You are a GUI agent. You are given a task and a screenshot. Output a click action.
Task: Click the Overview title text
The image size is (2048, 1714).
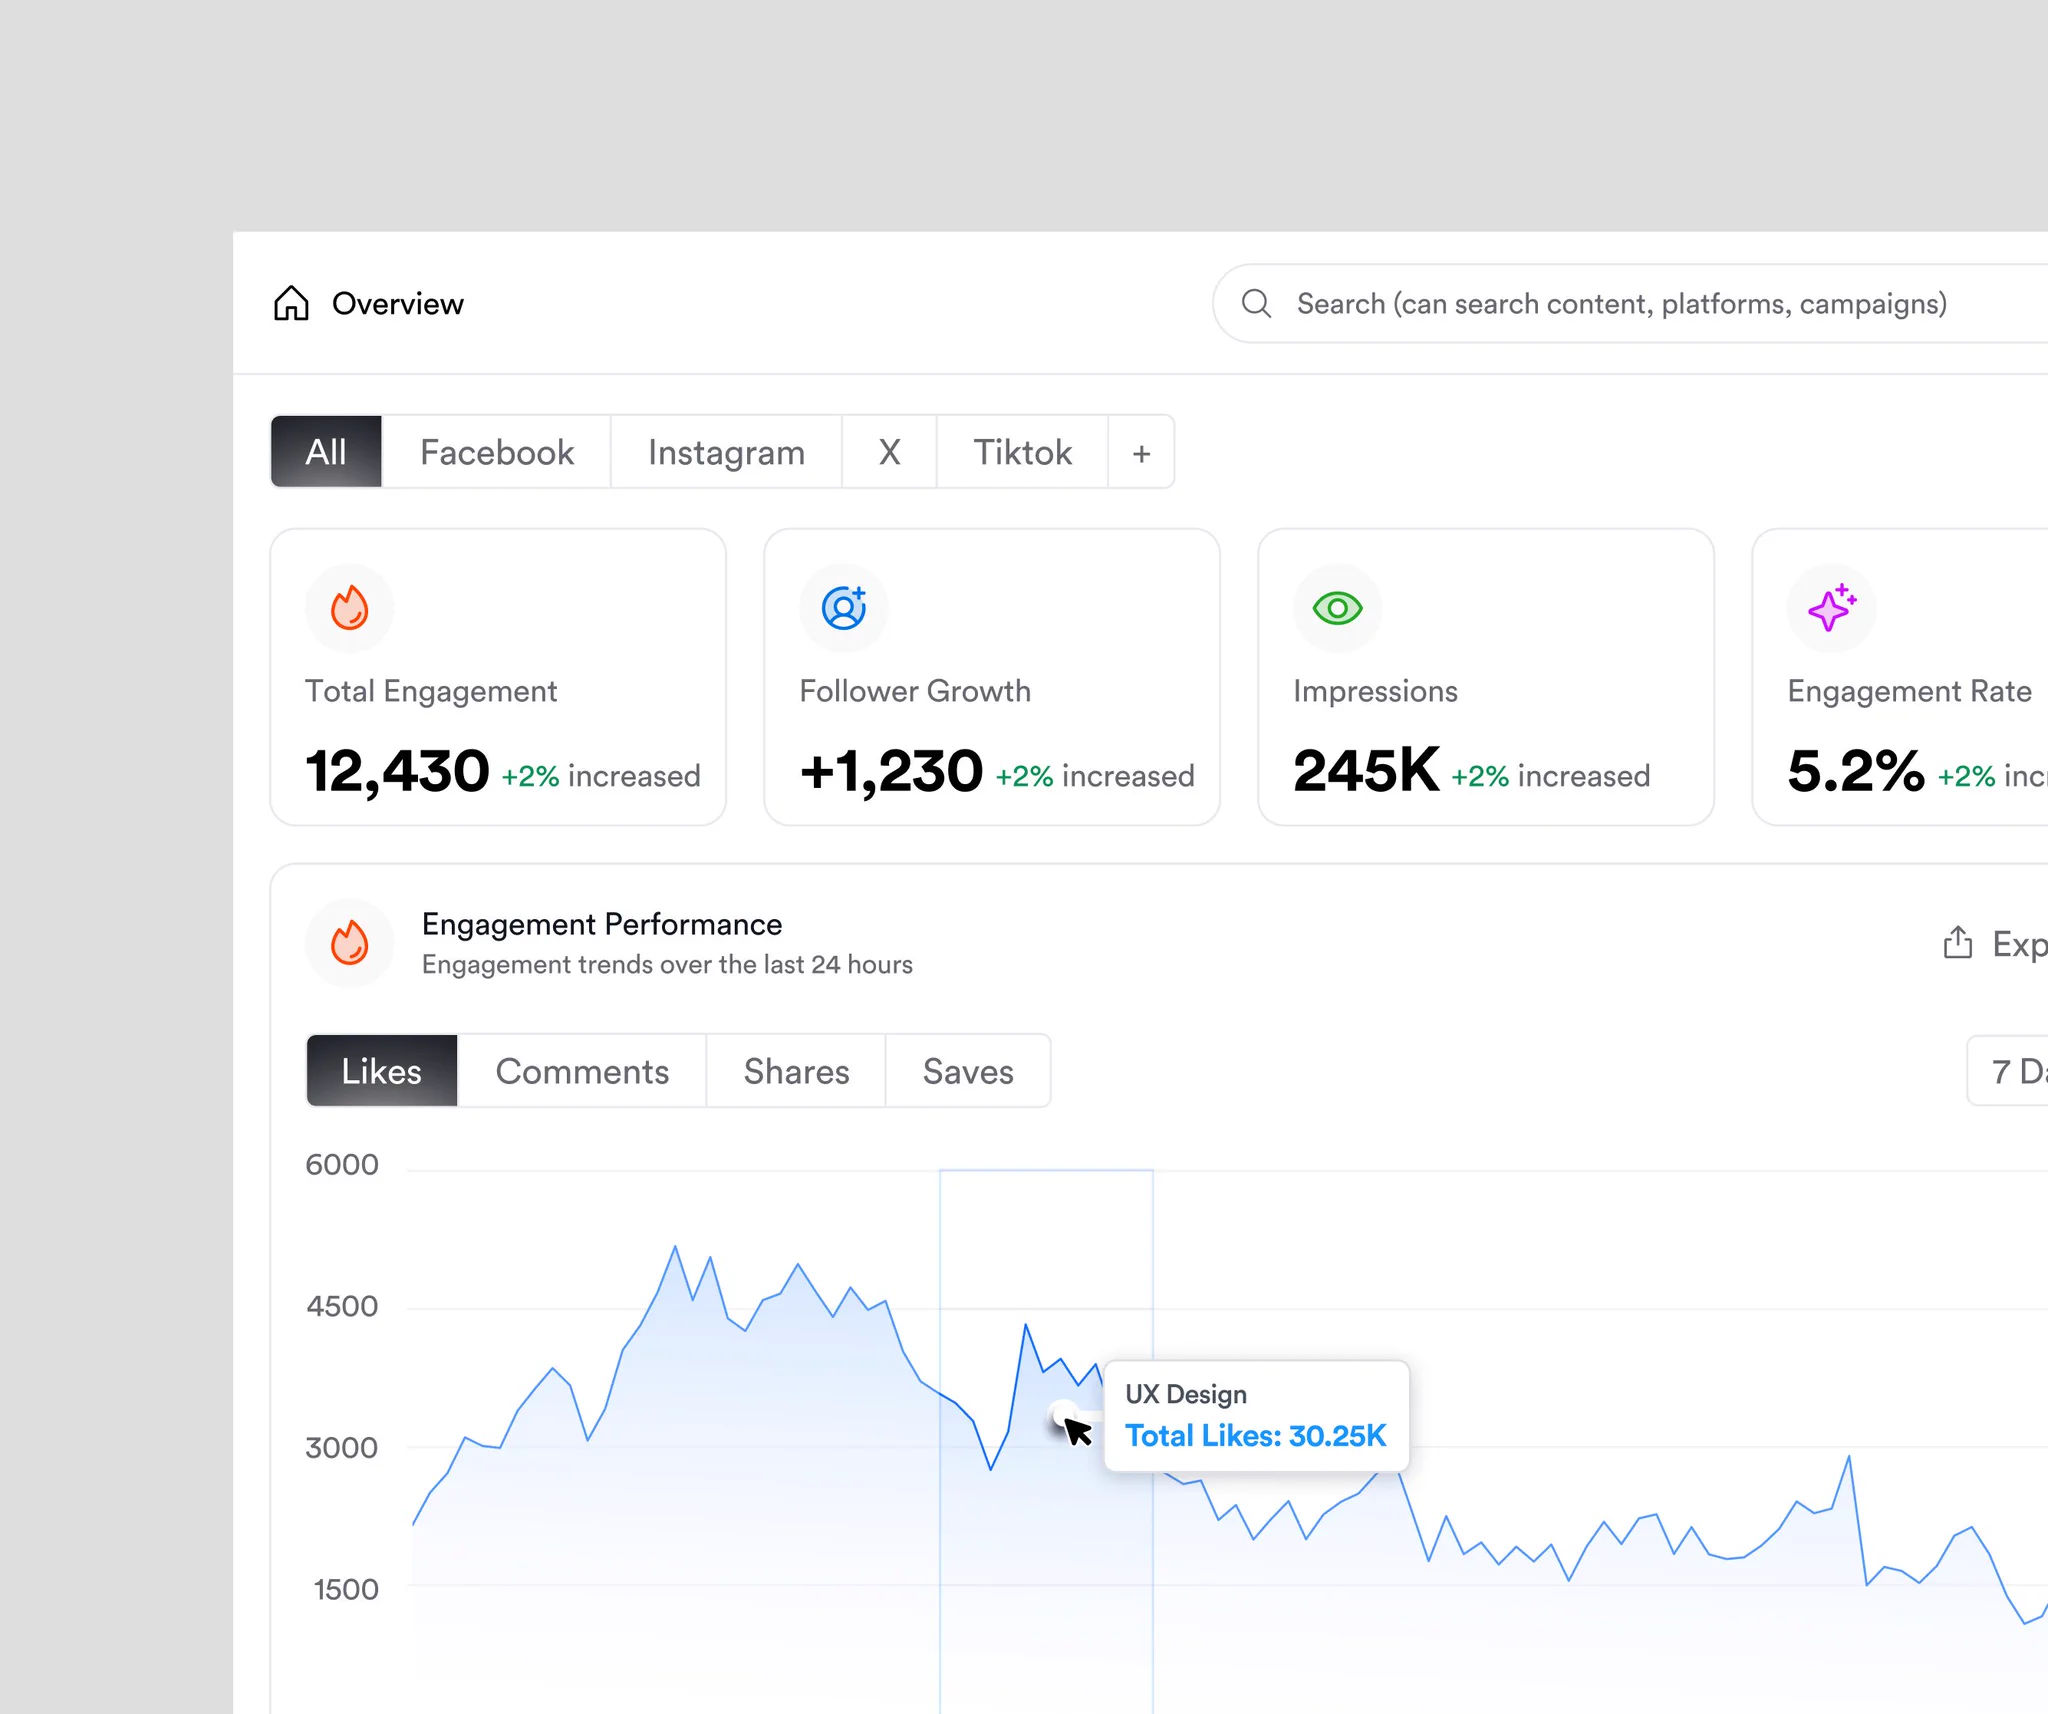coord(398,304)
